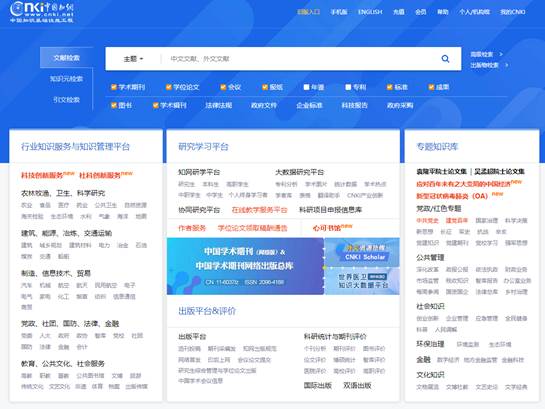The width and height of the screenshot is (545, 409).
Task: Open 大数据研究平台 heading link
Action: click(299, 172)
